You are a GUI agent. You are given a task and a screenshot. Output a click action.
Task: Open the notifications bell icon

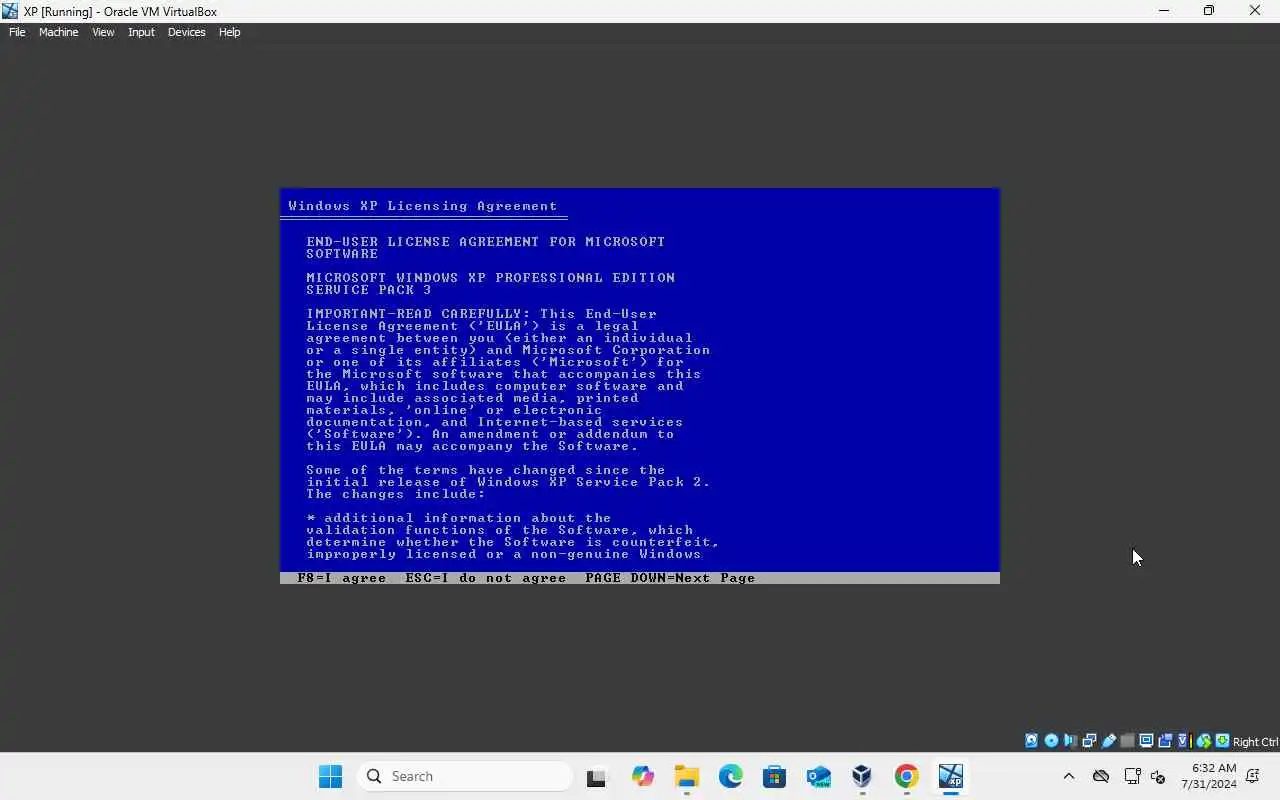click(x=1253, y=776)
